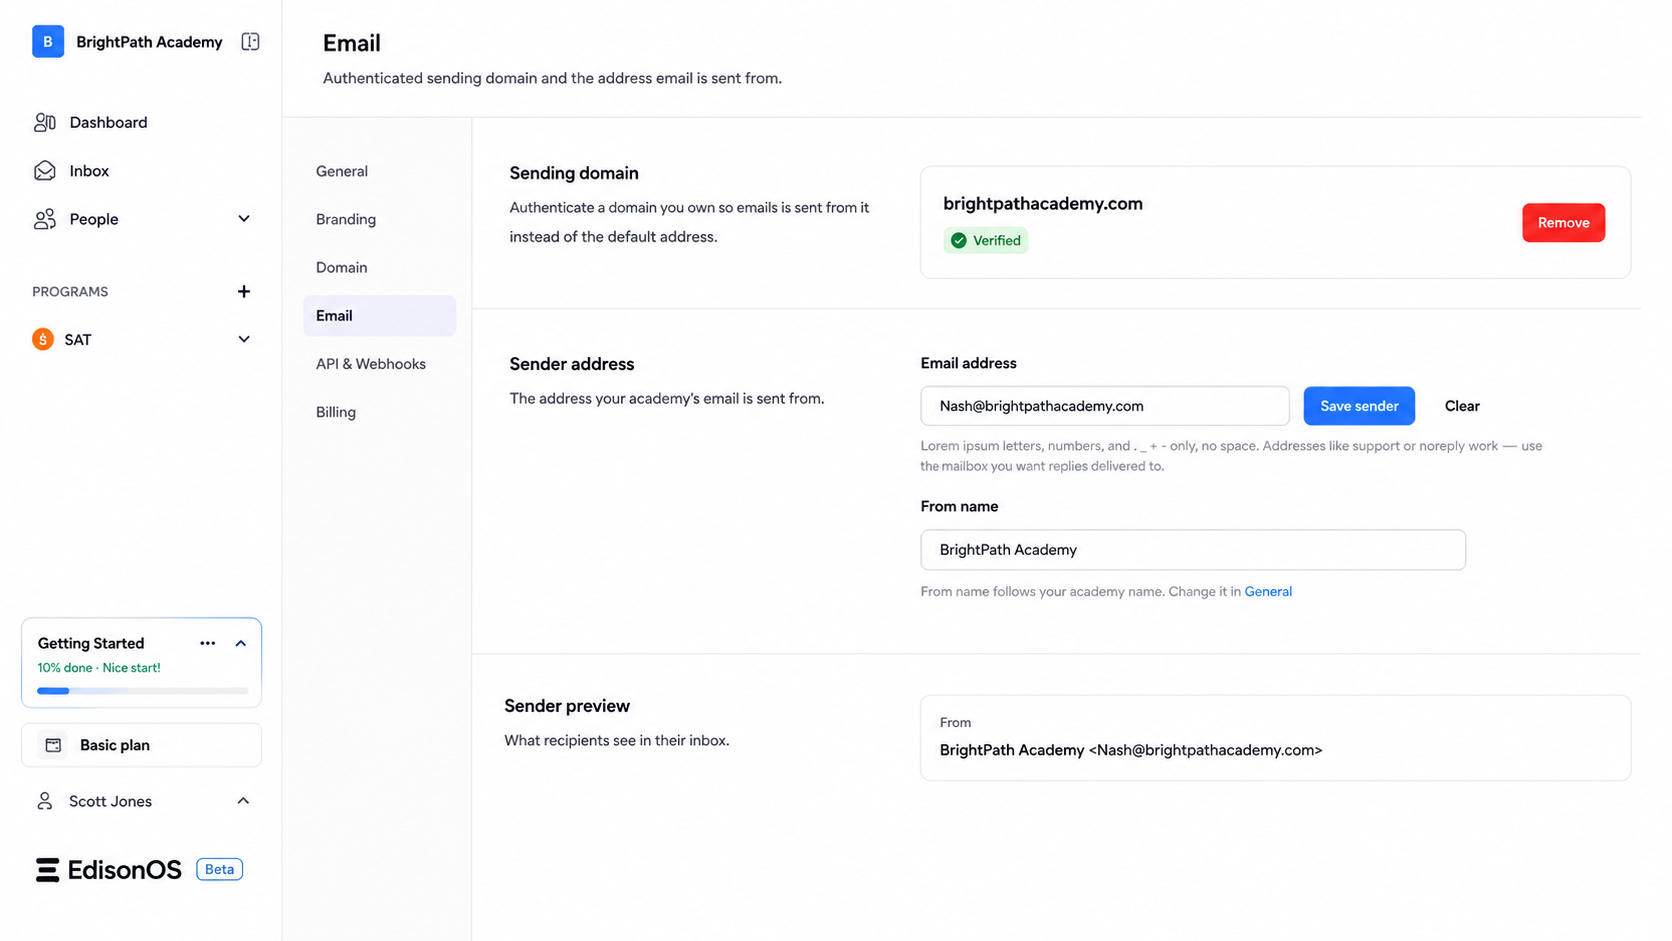
Task: Click the EdisonOS logo
Action: [109, 869]
